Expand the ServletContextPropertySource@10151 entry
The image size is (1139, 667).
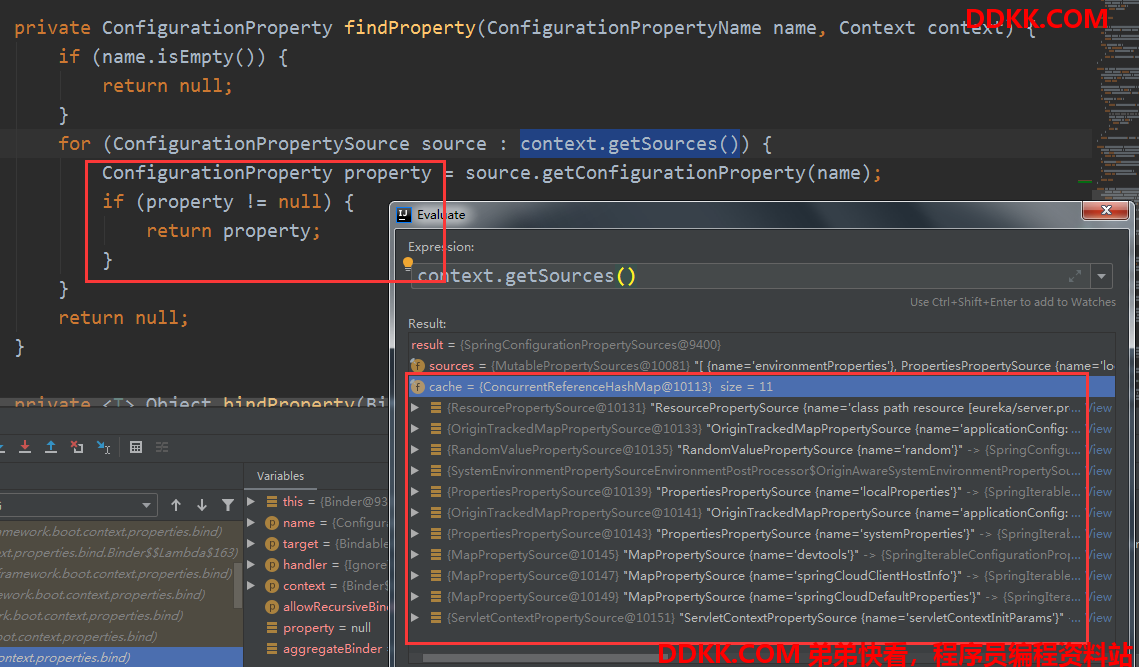click(416, 618)
